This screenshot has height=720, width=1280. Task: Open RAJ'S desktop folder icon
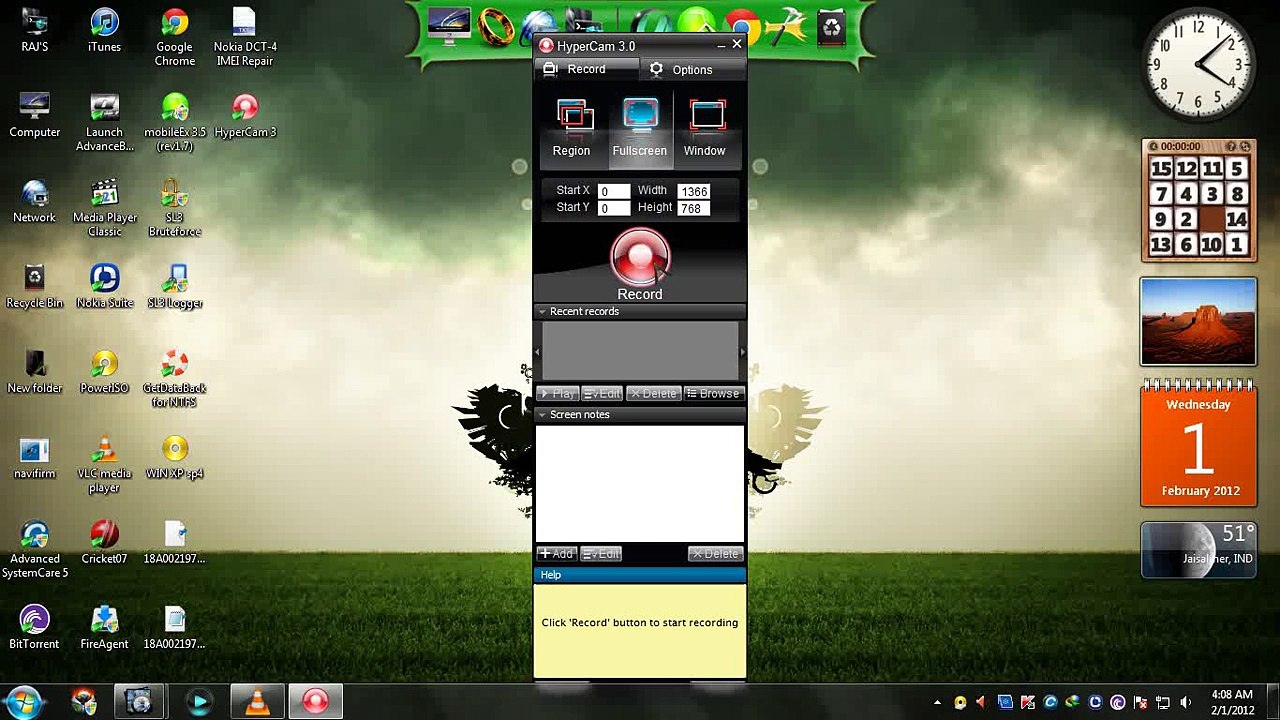(34, 31)
